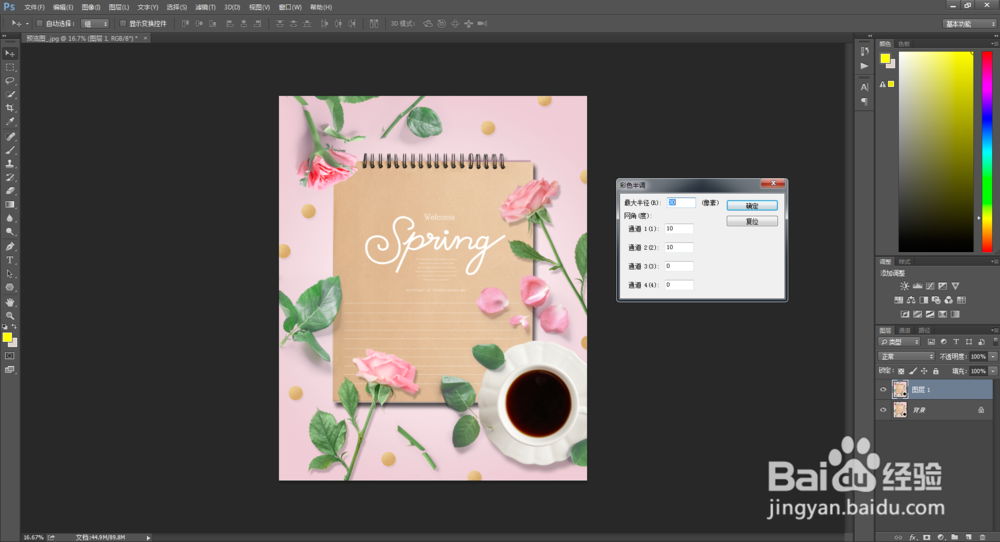The height and width of the screenshot is (542, 1000).
Task: Select the Horizontal Type tool
Action: pos(10,260)
